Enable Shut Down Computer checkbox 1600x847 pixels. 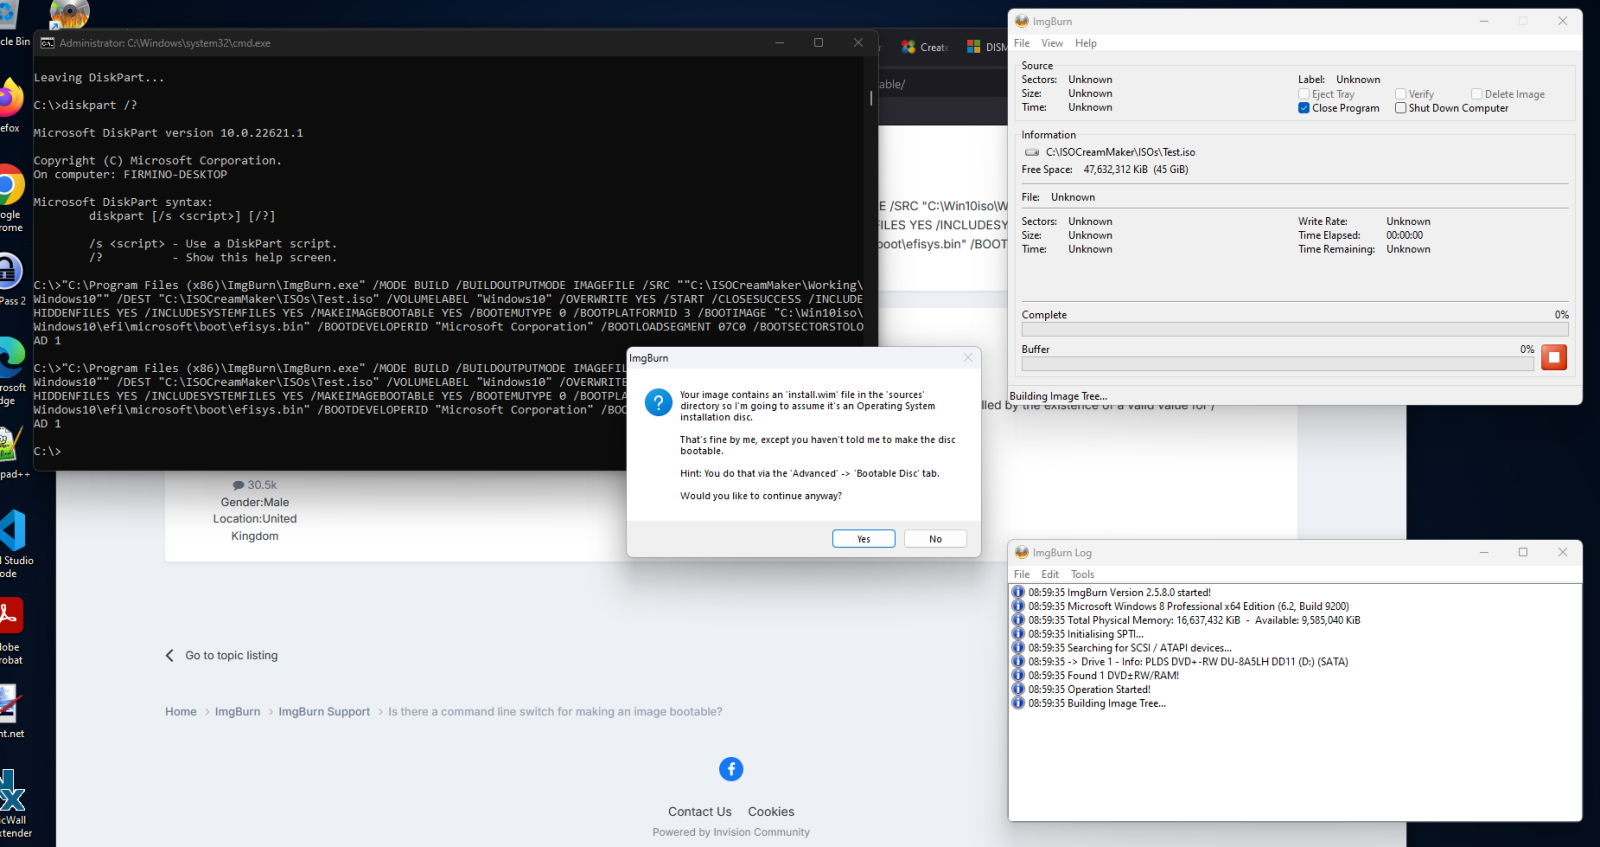coord(1400,108)
